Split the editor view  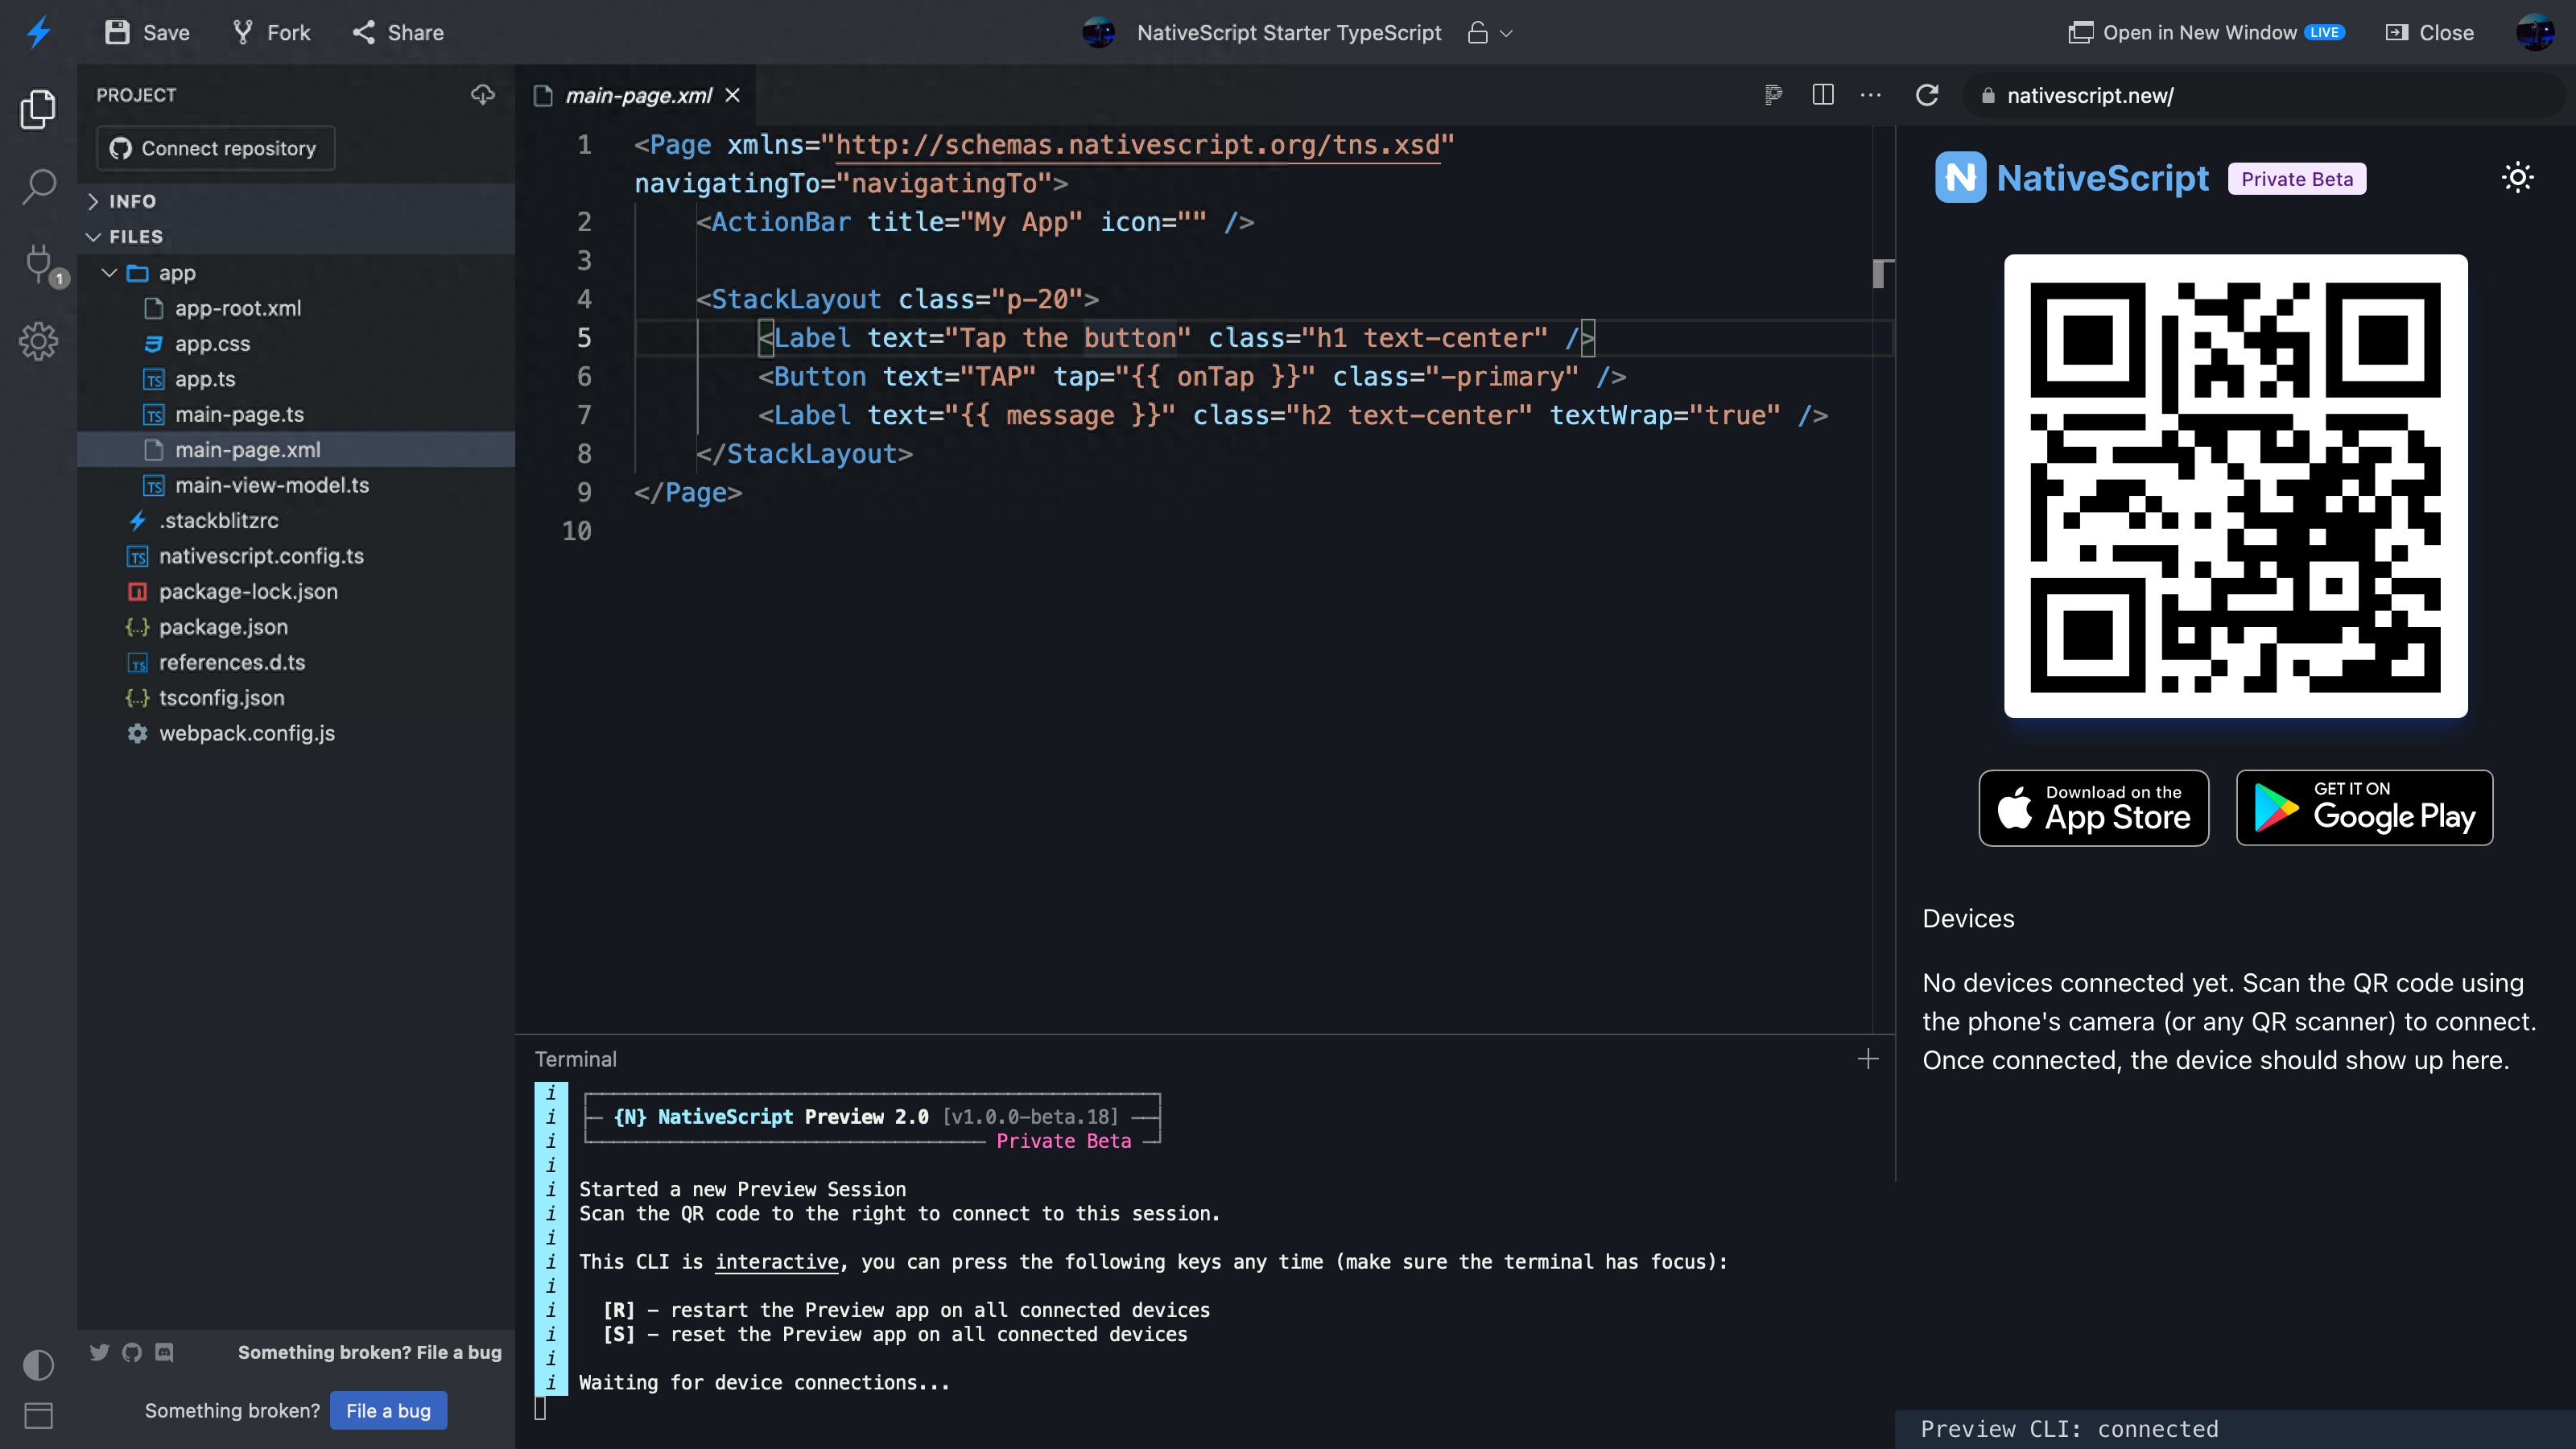pyautogui.click(x=1823, y=95)
